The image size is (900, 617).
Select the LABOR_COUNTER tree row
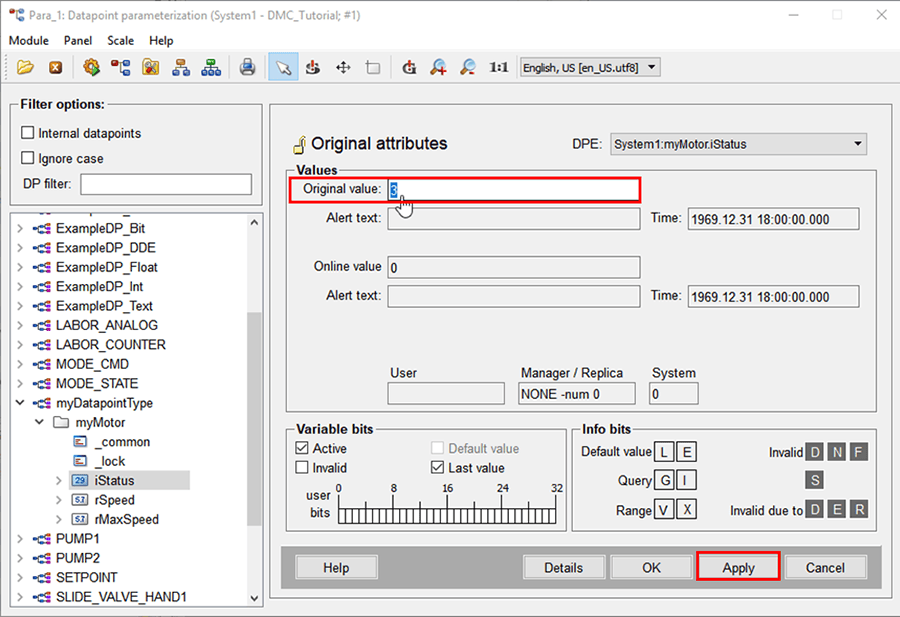click(110, 344)
